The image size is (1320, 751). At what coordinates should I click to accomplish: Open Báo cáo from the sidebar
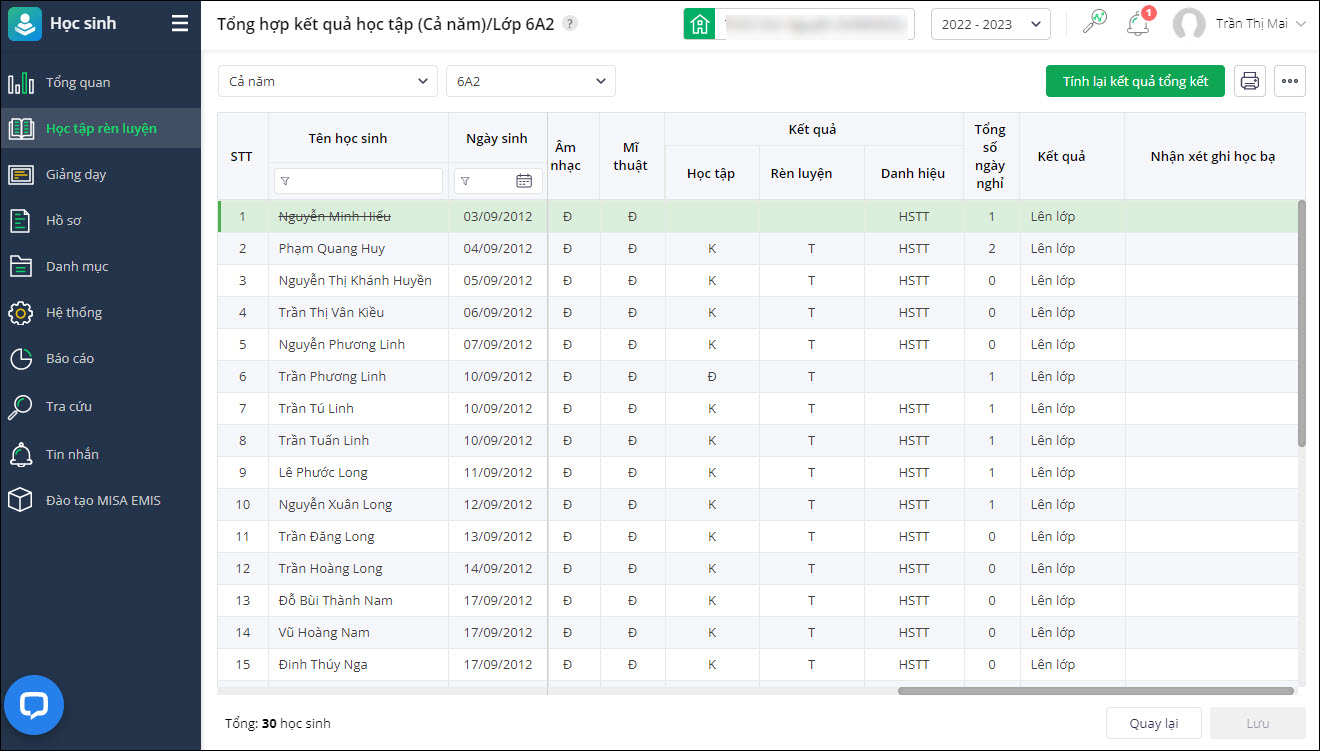point(70,358)
